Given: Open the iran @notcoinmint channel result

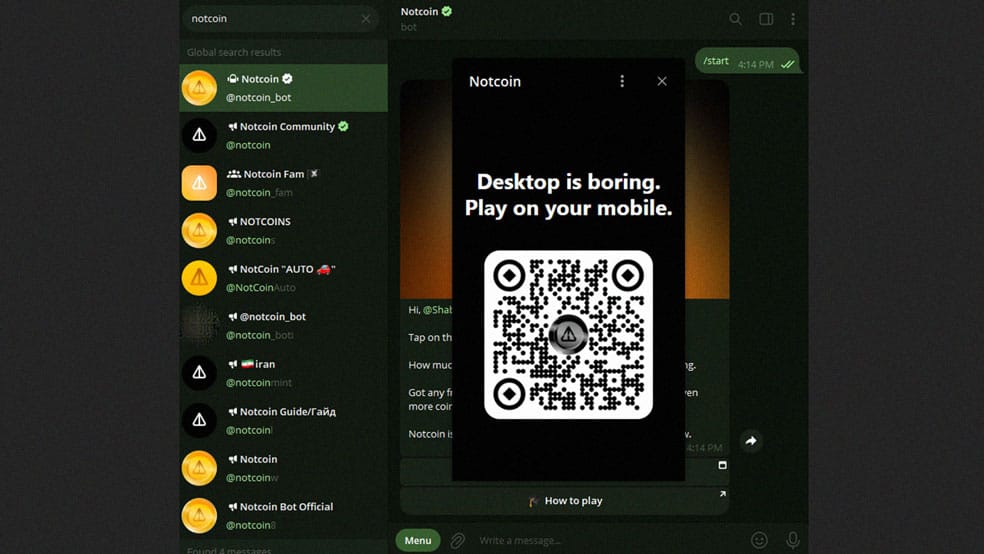Looking at the screenshot, I should coord(283,373).
